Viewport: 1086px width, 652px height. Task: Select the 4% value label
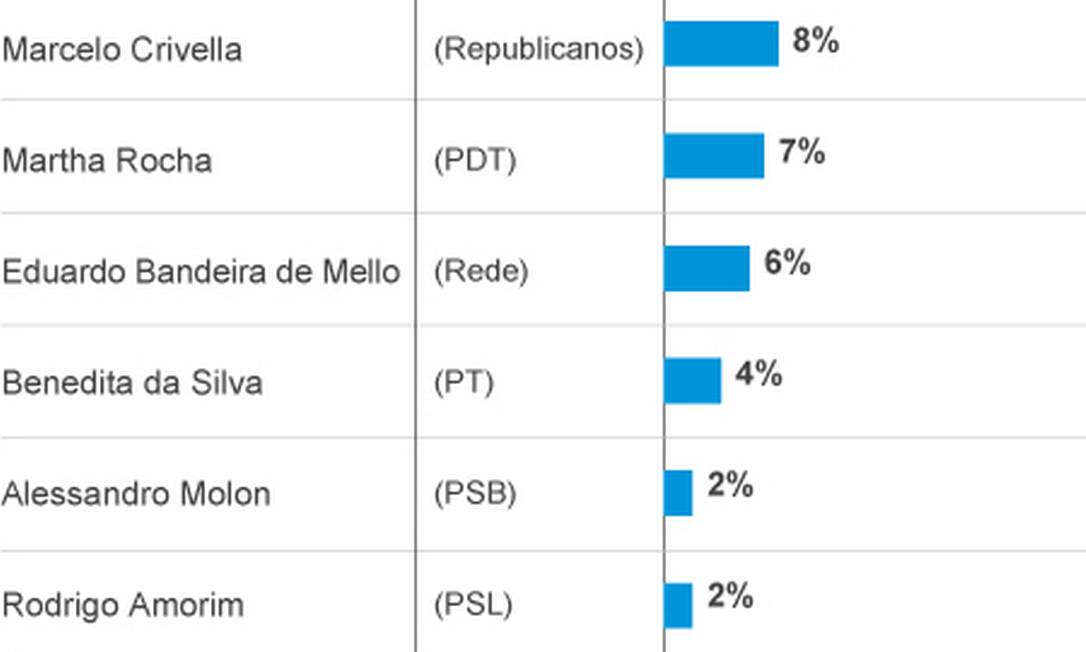point(759,376)
